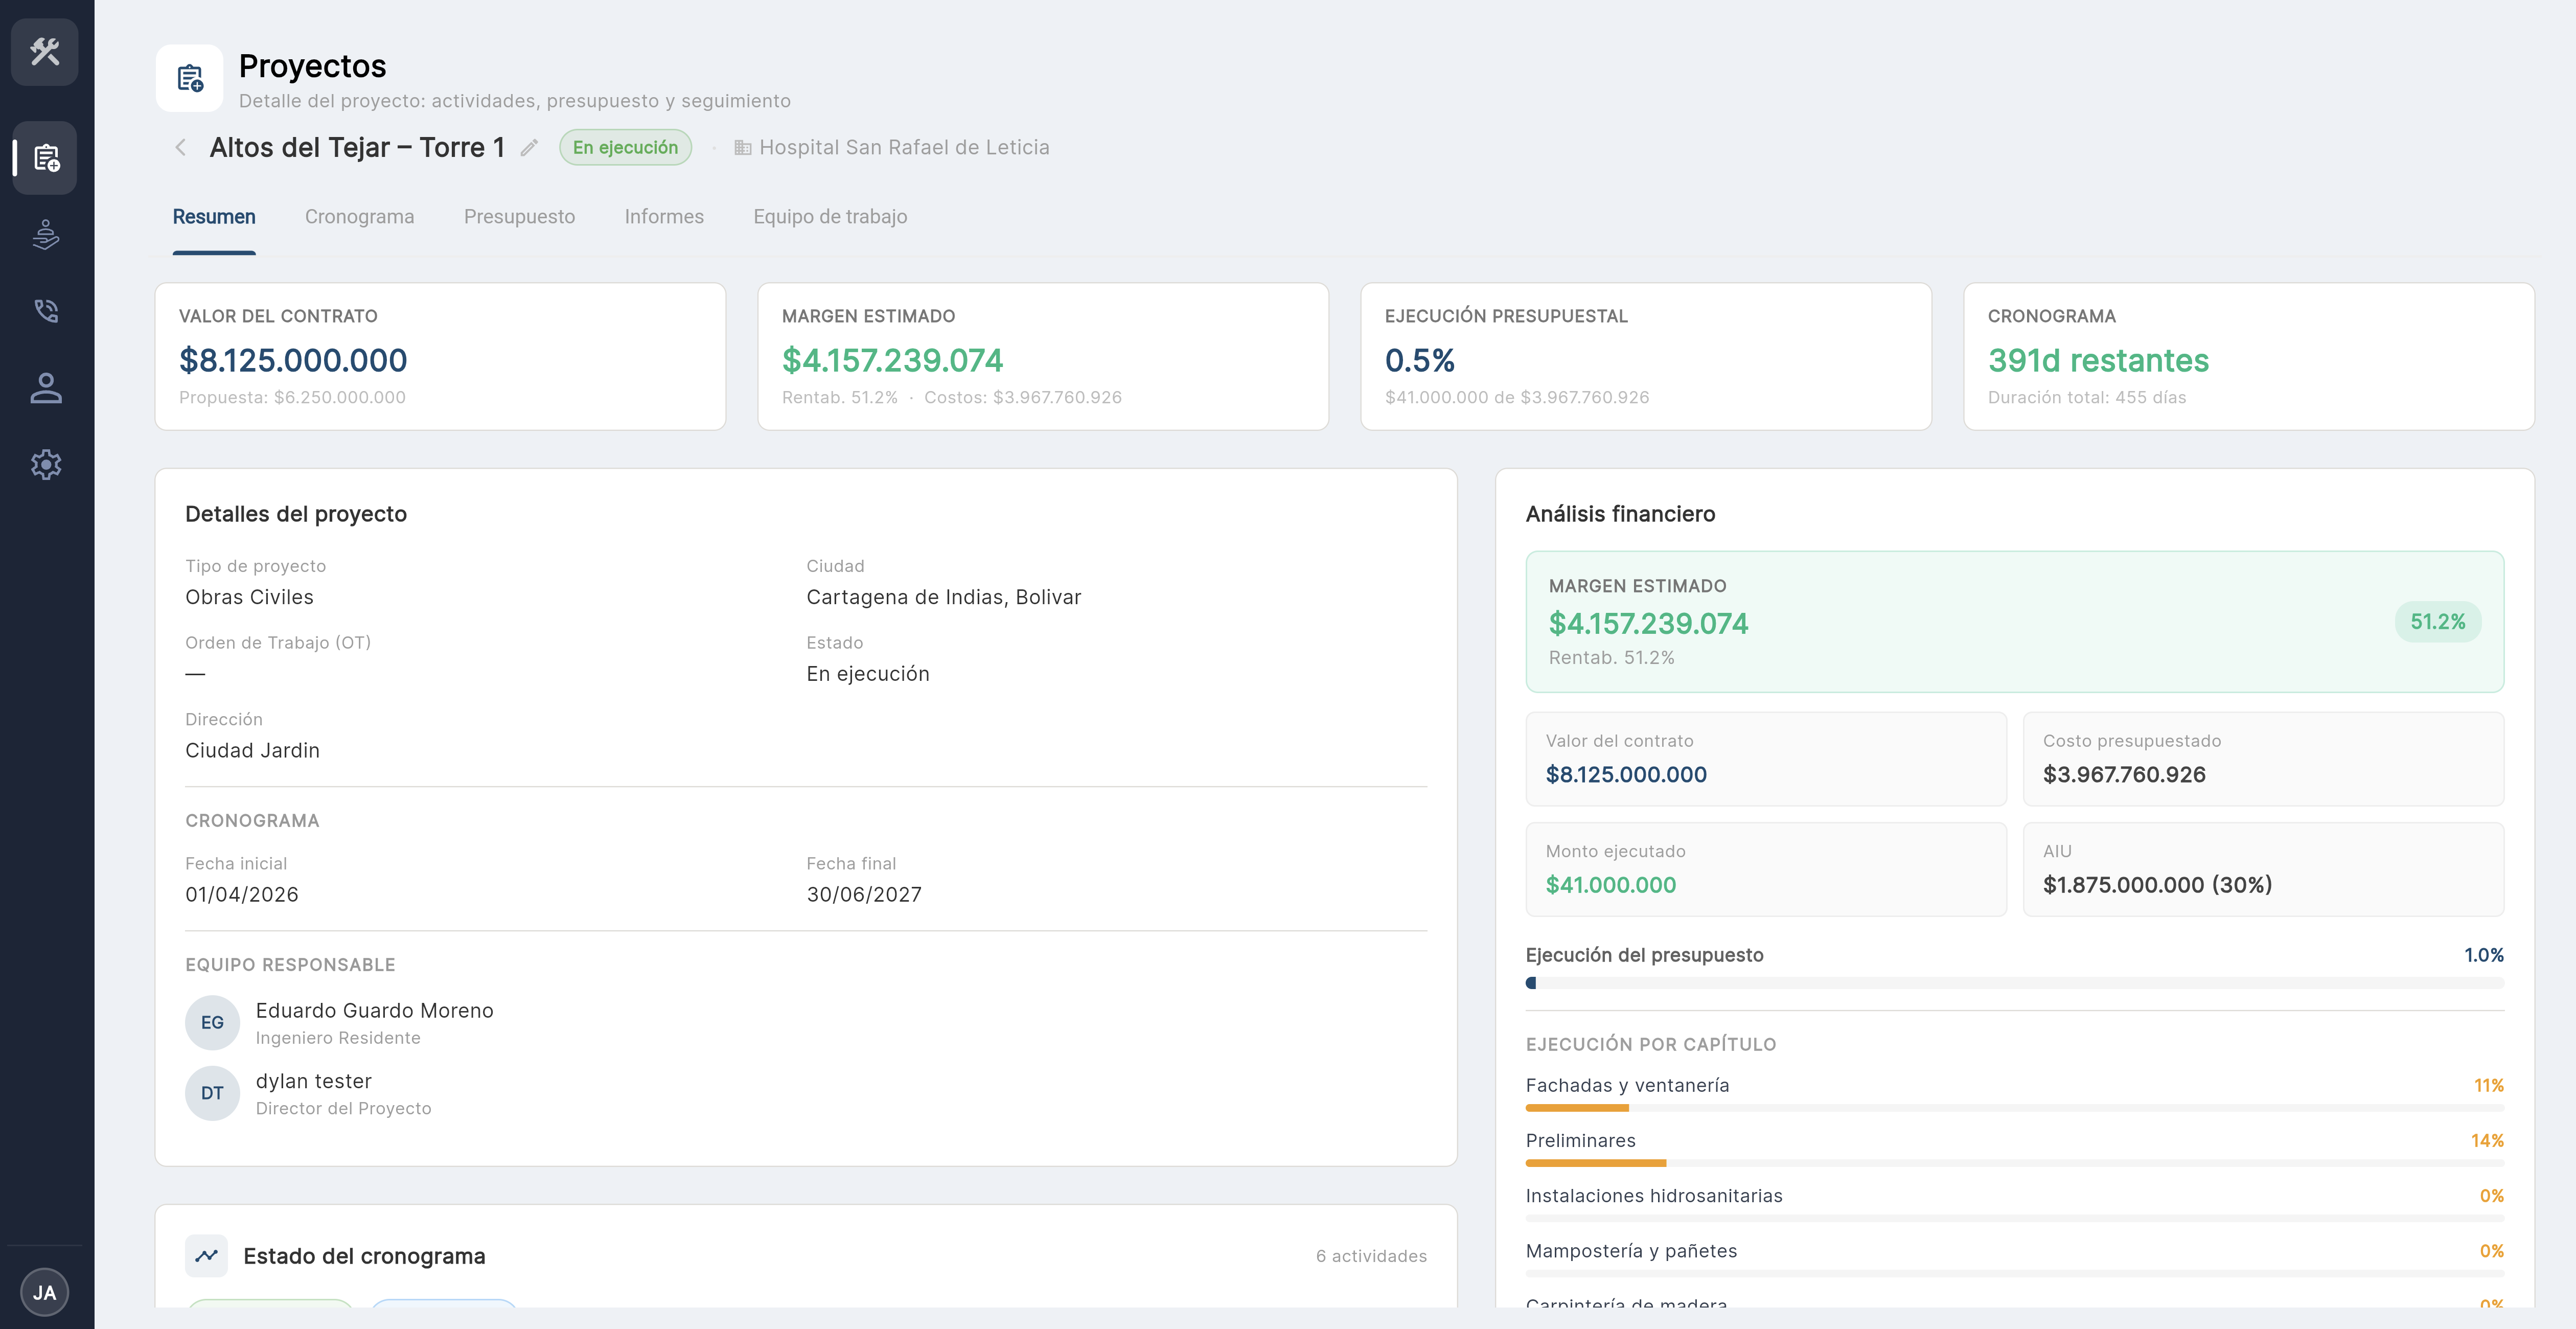The image size is (2576, 1329).
Task: Click the Director del Proyecto role label
Action: pos(344,1108)
